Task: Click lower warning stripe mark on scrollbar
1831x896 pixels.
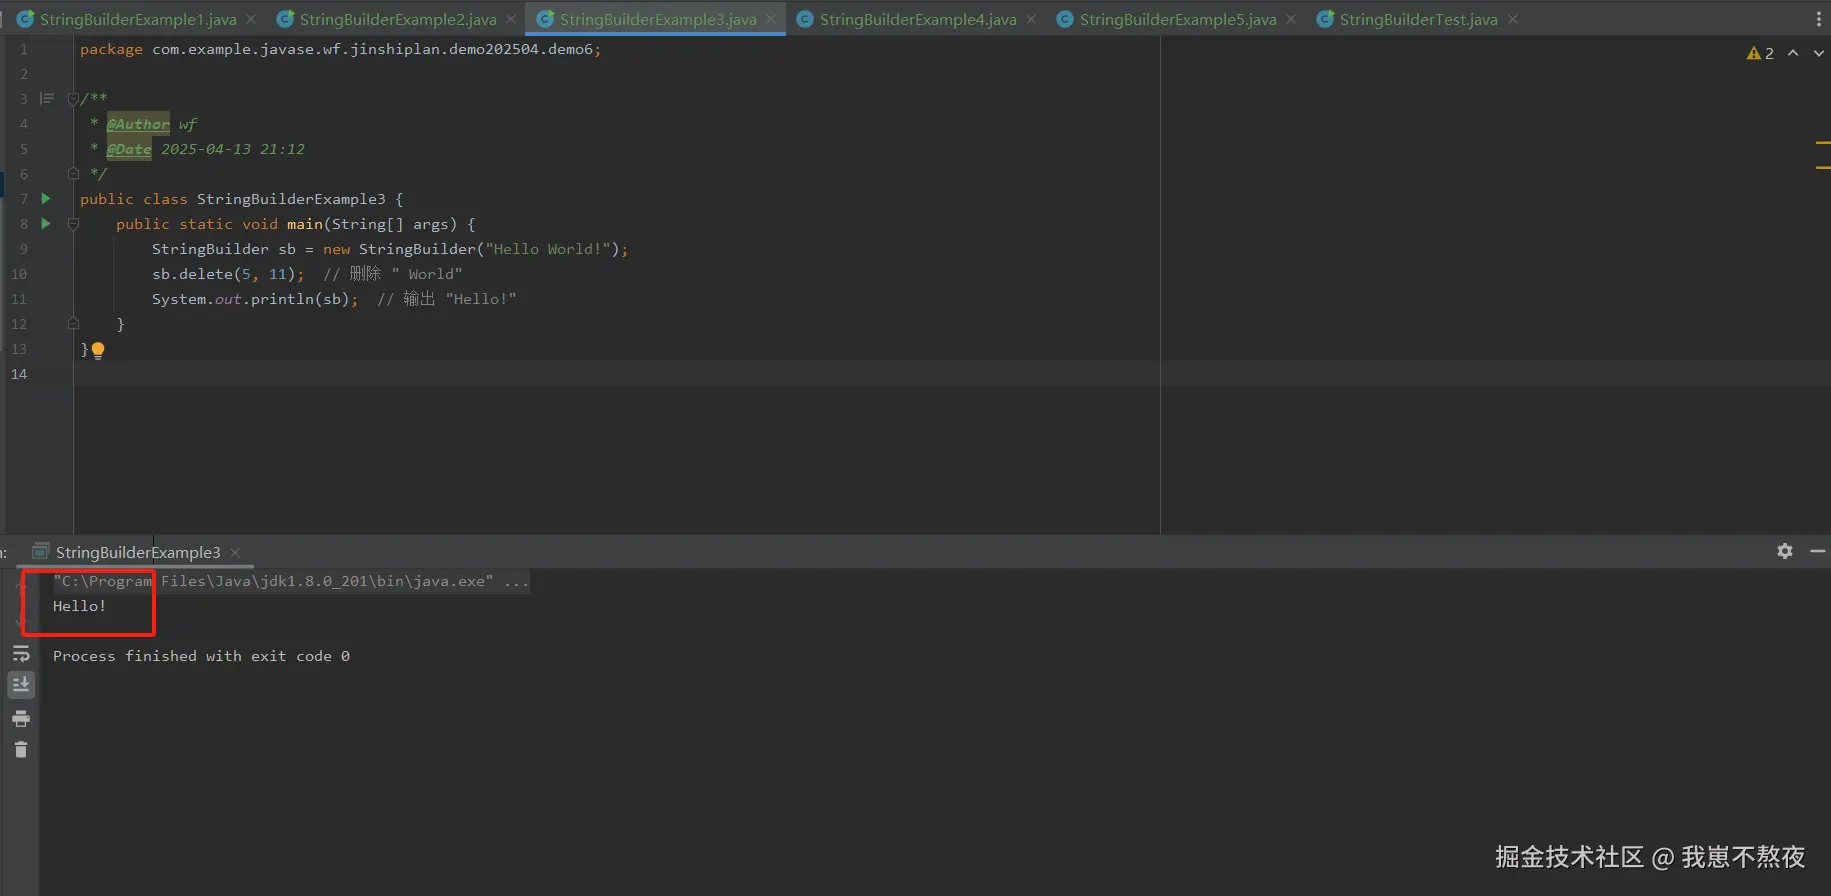Action: (1823, 167)
